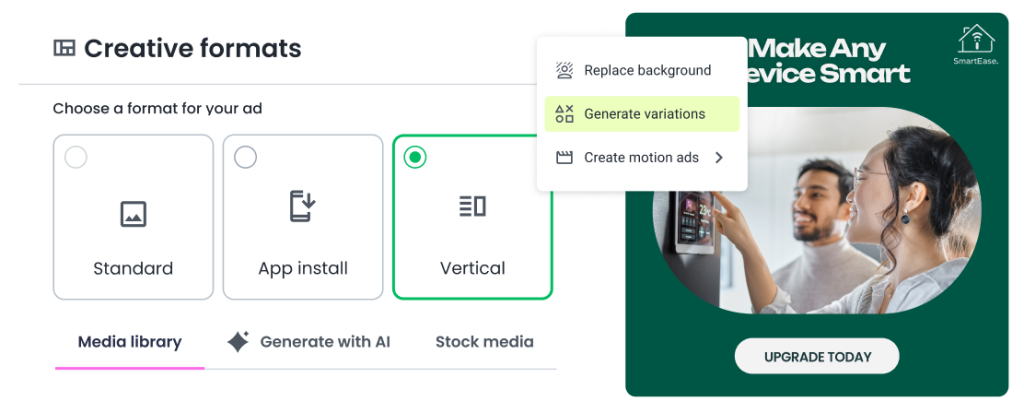Click the Vertical format layout icon
Screen dimensions: 1024x413
(x=472, y=207)
